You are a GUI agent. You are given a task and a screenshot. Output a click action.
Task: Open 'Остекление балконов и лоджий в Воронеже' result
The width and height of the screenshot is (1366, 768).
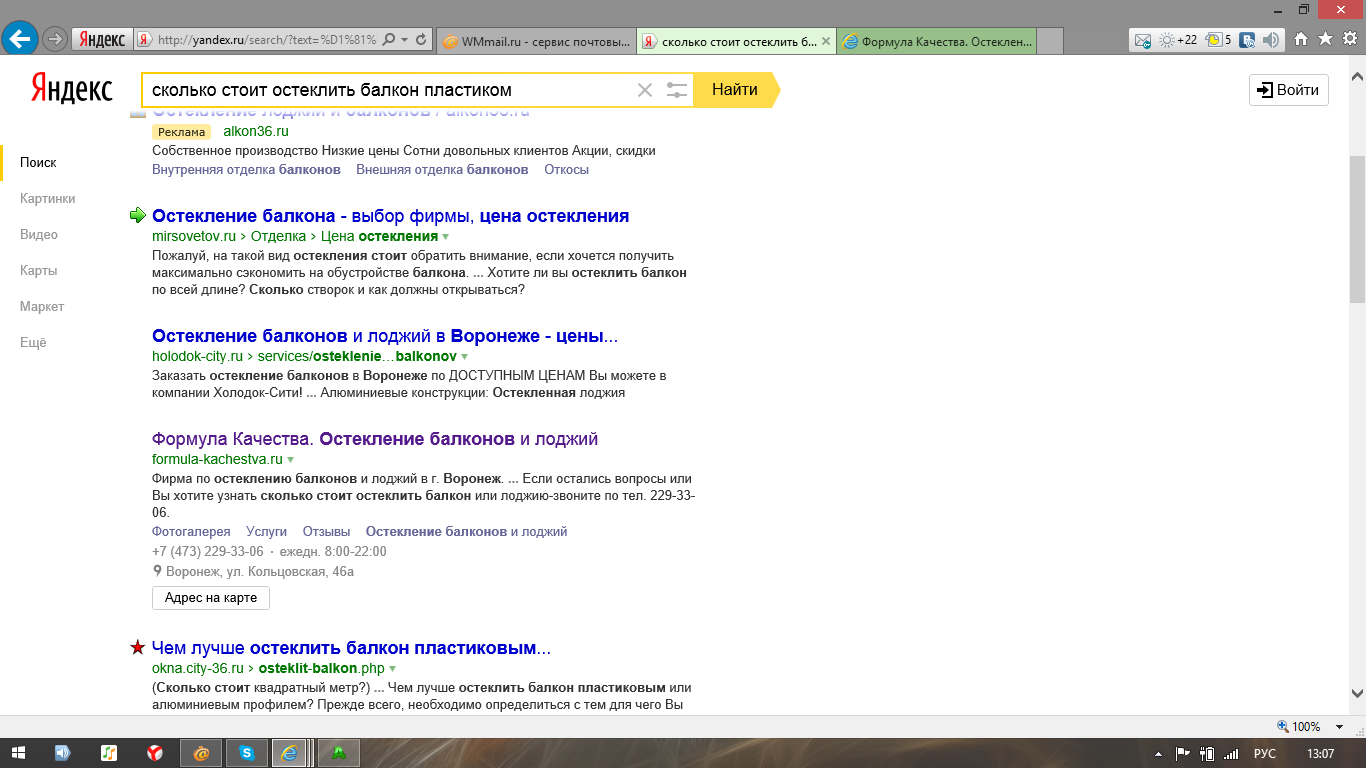[x=385, y=336]
